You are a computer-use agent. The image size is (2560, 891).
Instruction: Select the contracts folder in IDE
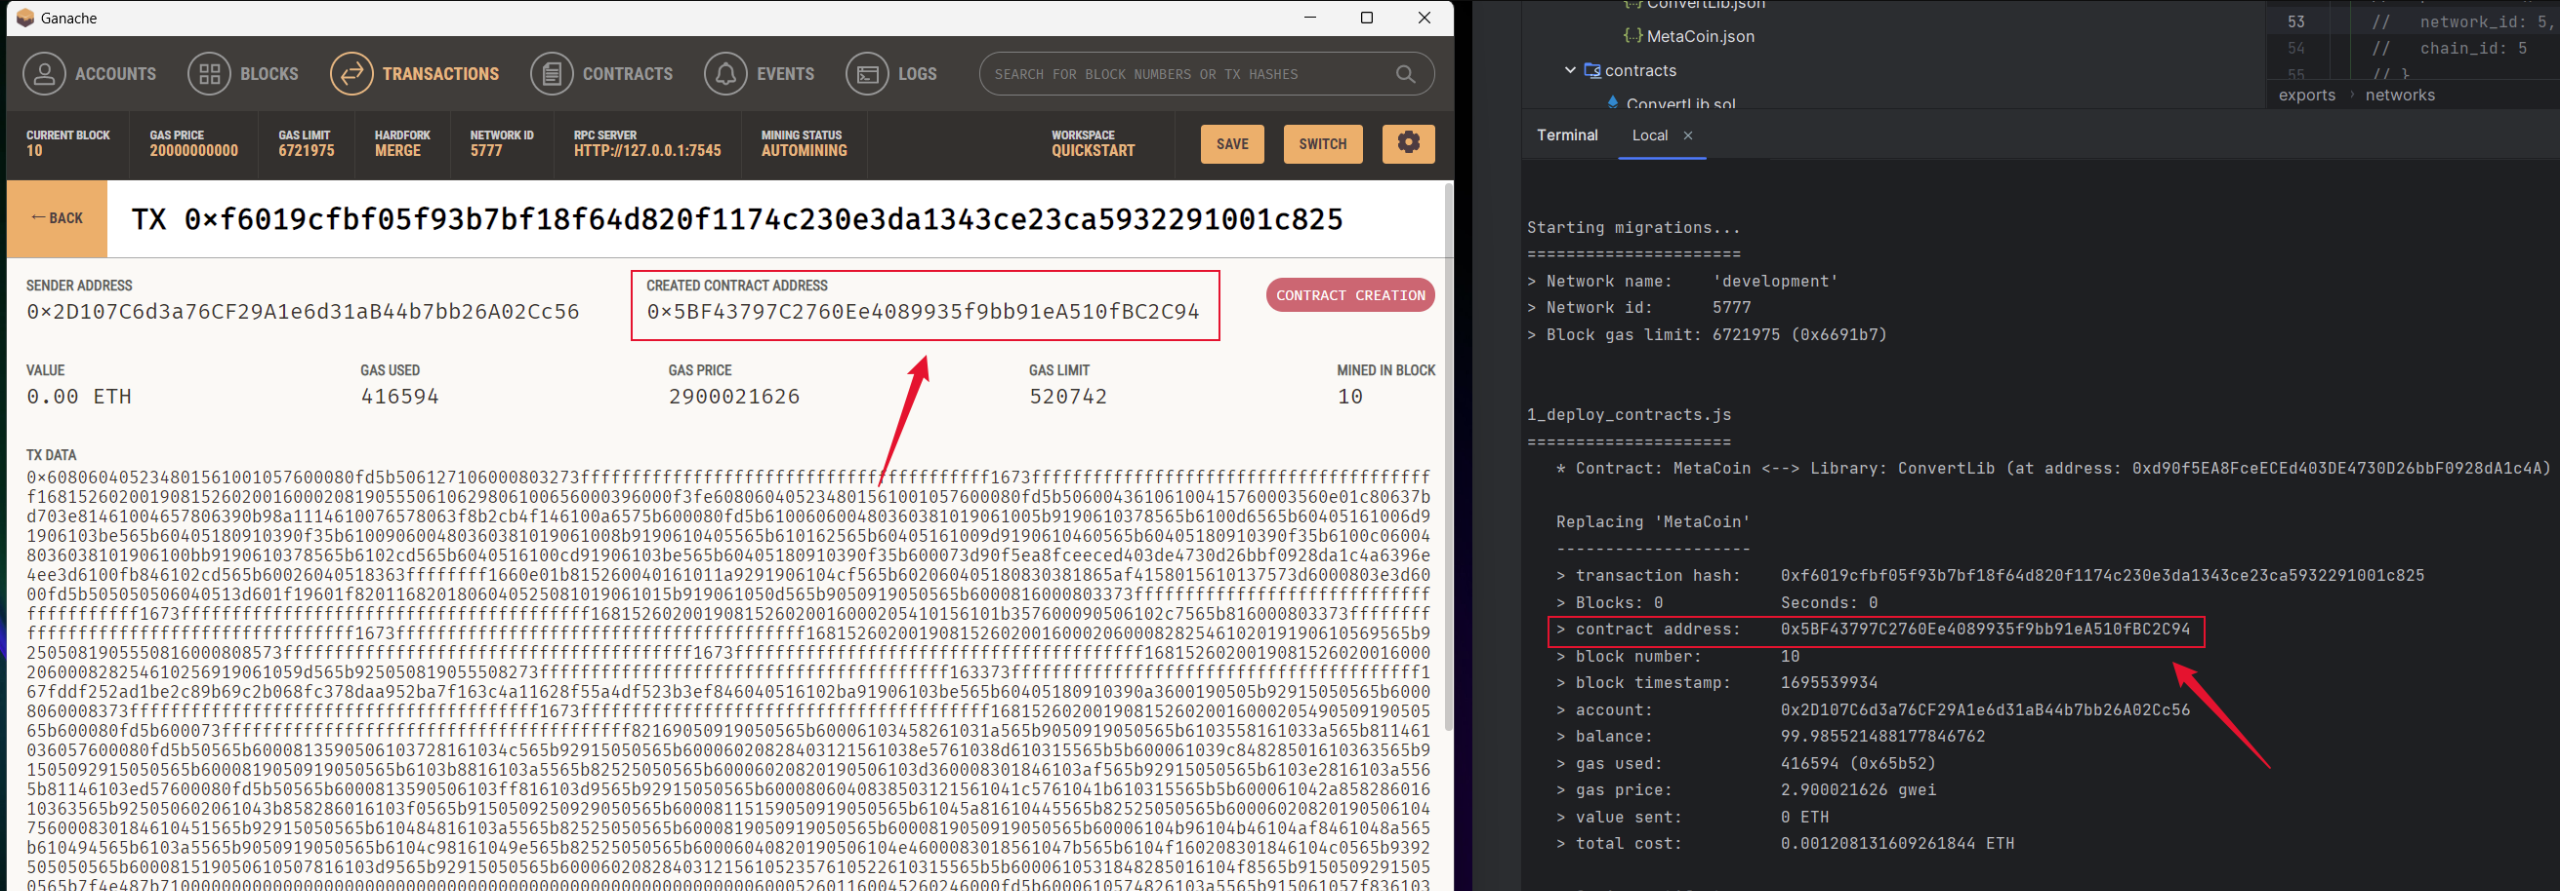[x=1640, y=70]
